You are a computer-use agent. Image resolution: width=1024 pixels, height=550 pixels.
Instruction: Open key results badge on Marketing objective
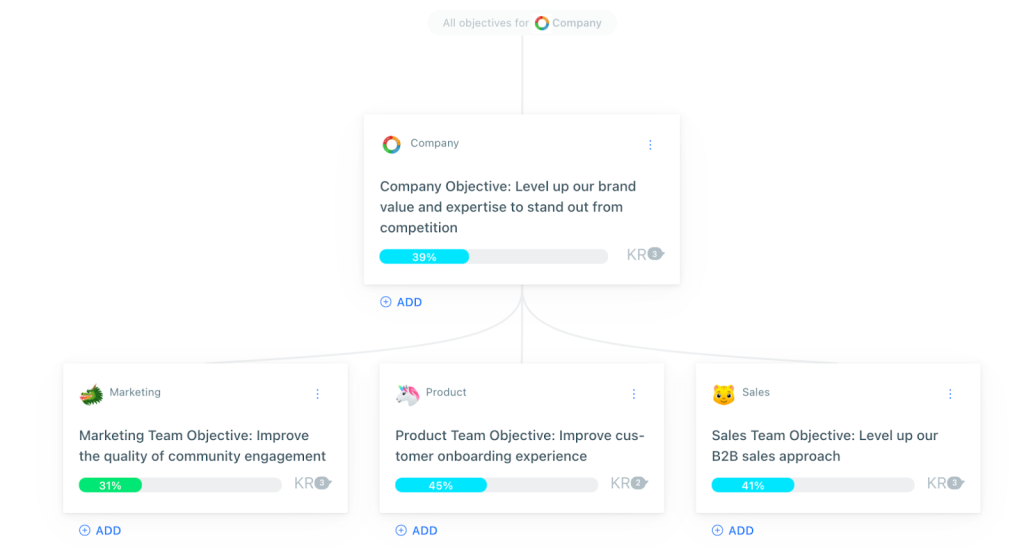(x=312, y=484)
